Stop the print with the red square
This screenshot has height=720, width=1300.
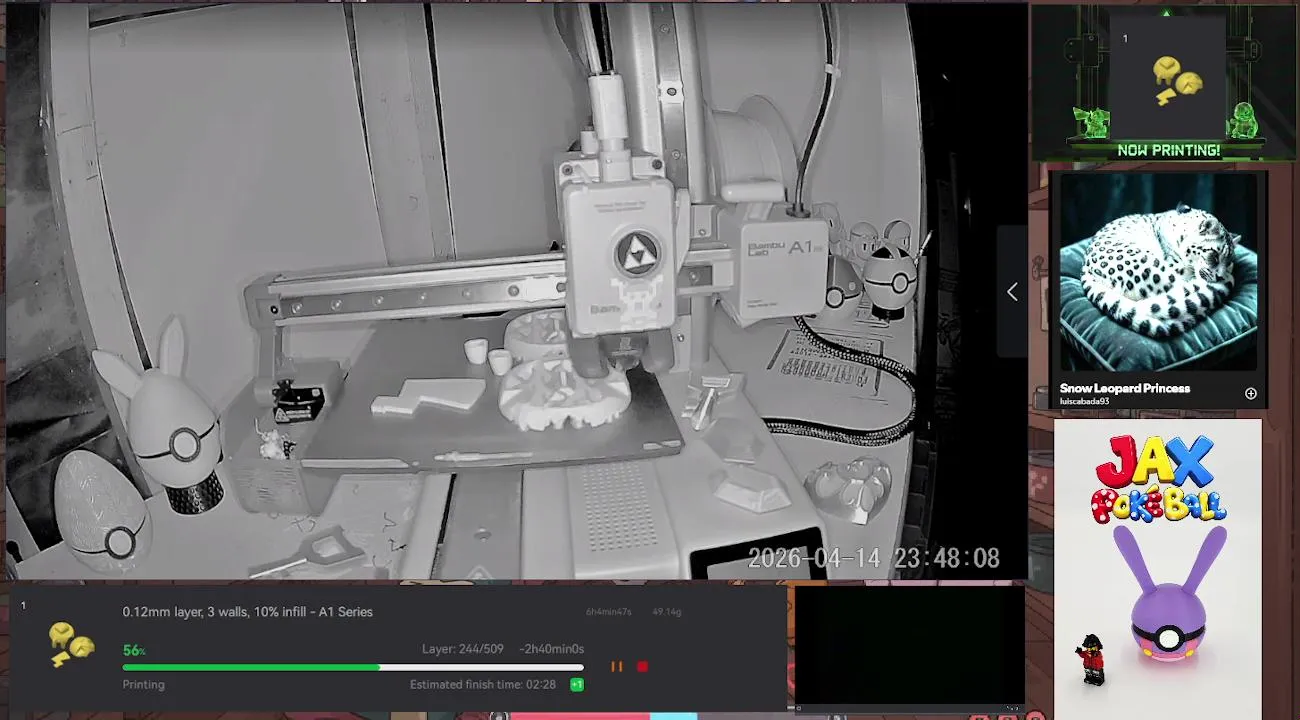(642, 666)
